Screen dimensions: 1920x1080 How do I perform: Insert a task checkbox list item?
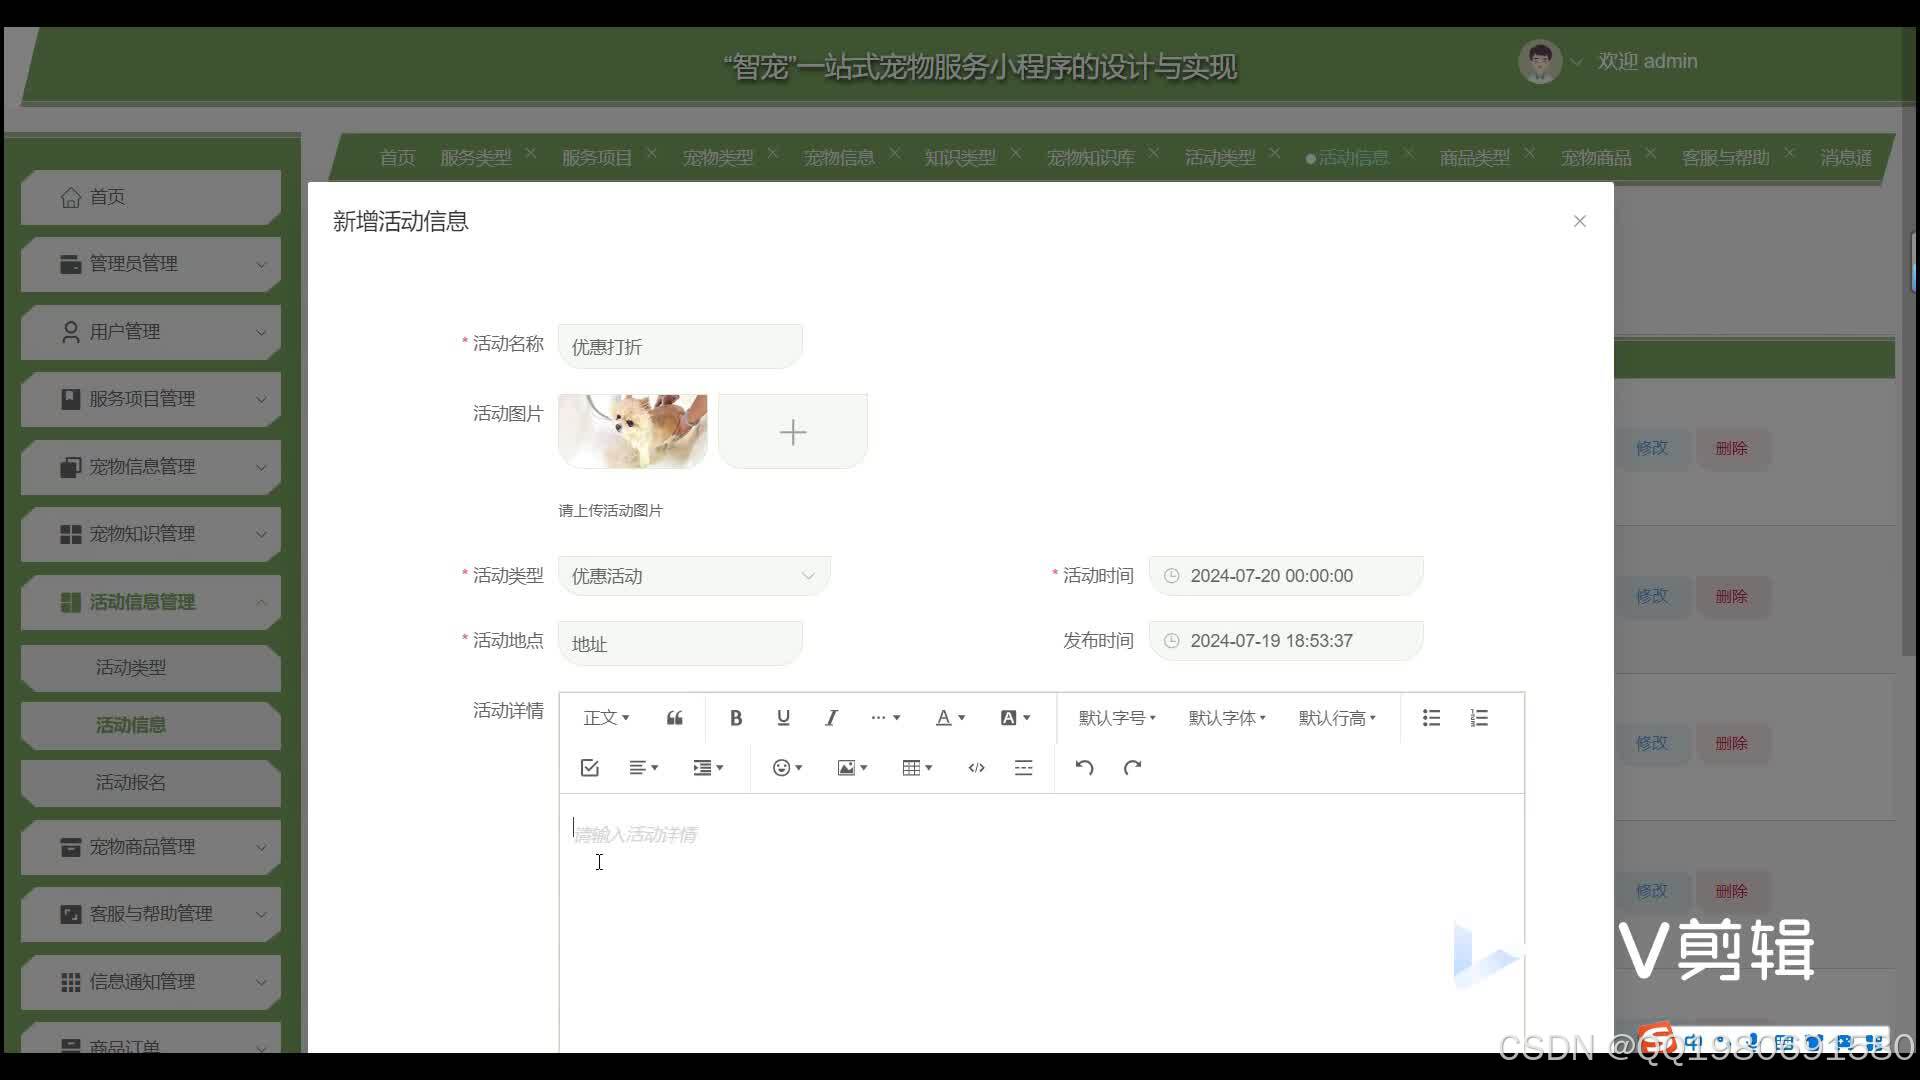click(x=588, y=767)
